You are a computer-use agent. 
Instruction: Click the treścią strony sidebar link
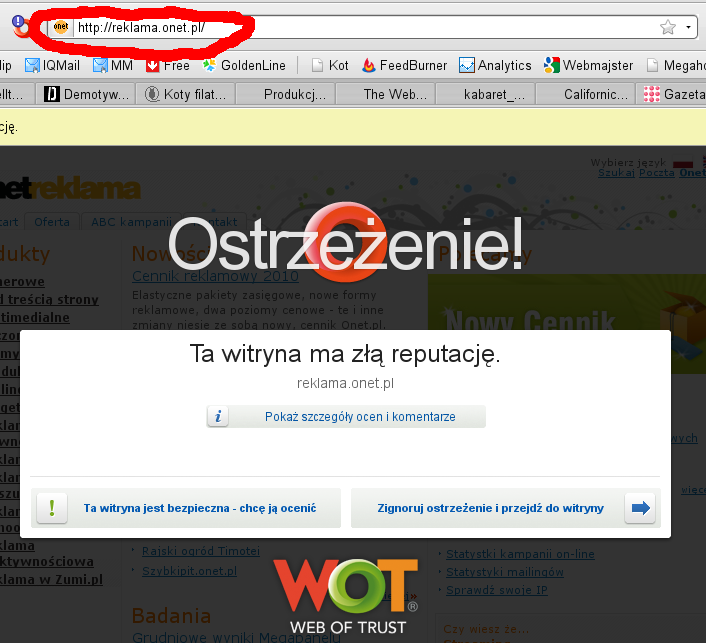49,299
